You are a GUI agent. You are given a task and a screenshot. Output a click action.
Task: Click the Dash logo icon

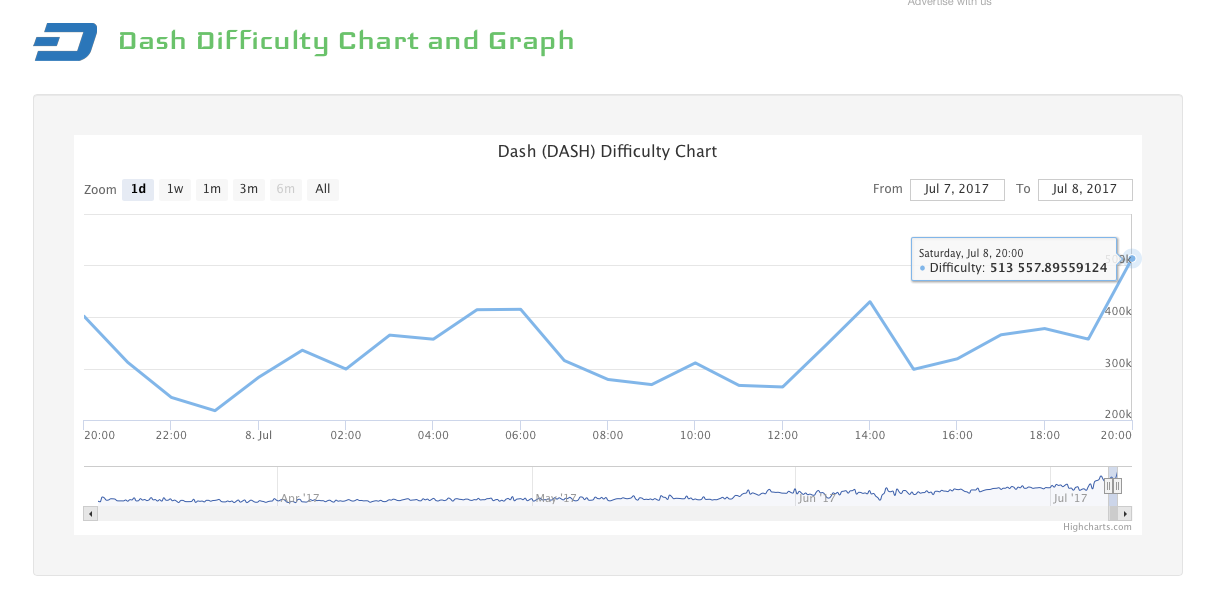65,42
